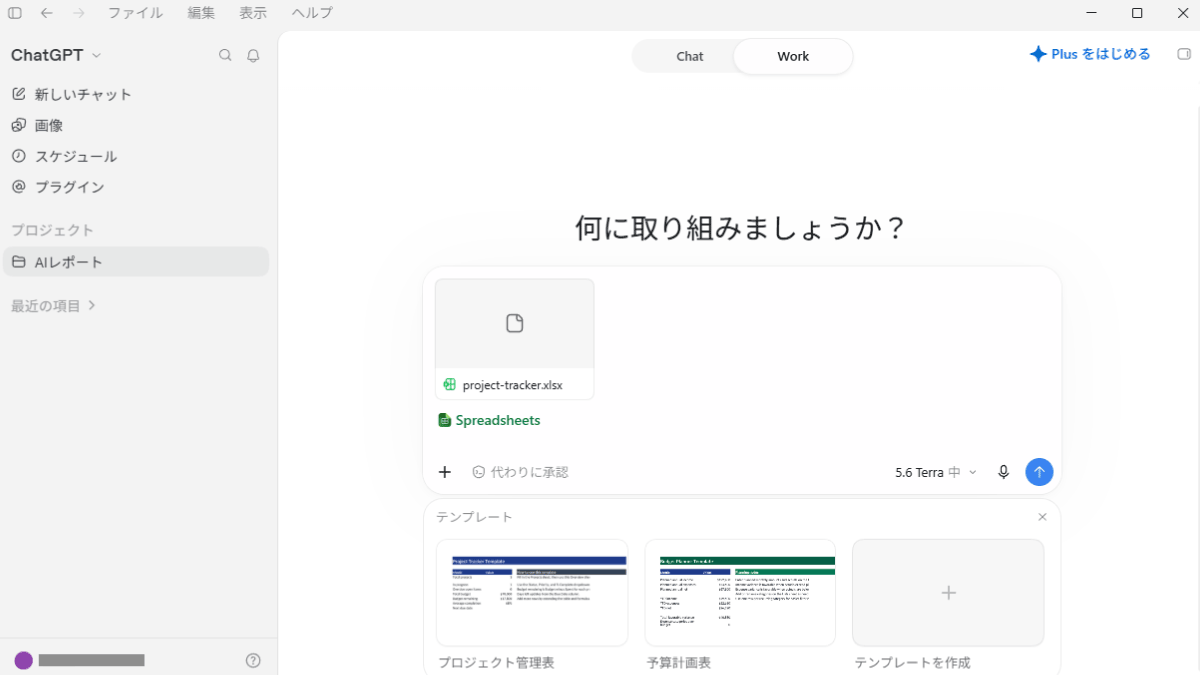
Task: Open the help question mark icon
Action: [x=253, y=660]
